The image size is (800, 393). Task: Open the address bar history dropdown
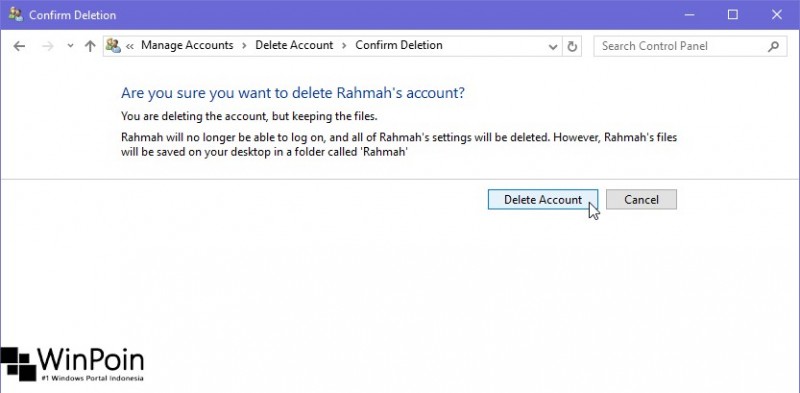pyautogui.click(x=553, y=46)
